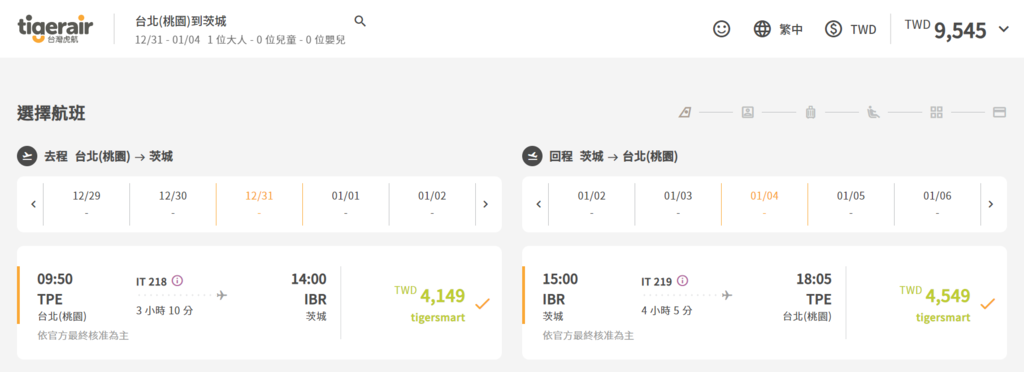Show later return dates after 01/06
Viewport: 1024px width, 372px height.
pyautogui.click(x=991, y=204)
